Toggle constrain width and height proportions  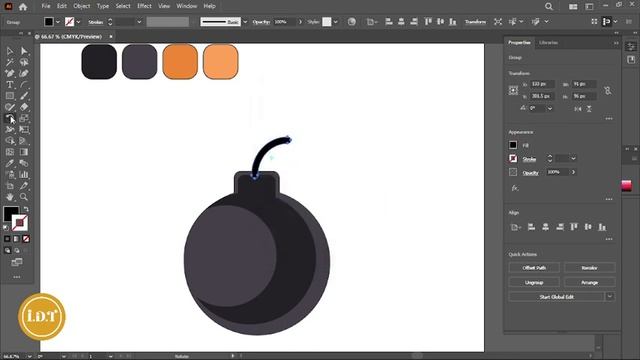[x=608, y=90]
